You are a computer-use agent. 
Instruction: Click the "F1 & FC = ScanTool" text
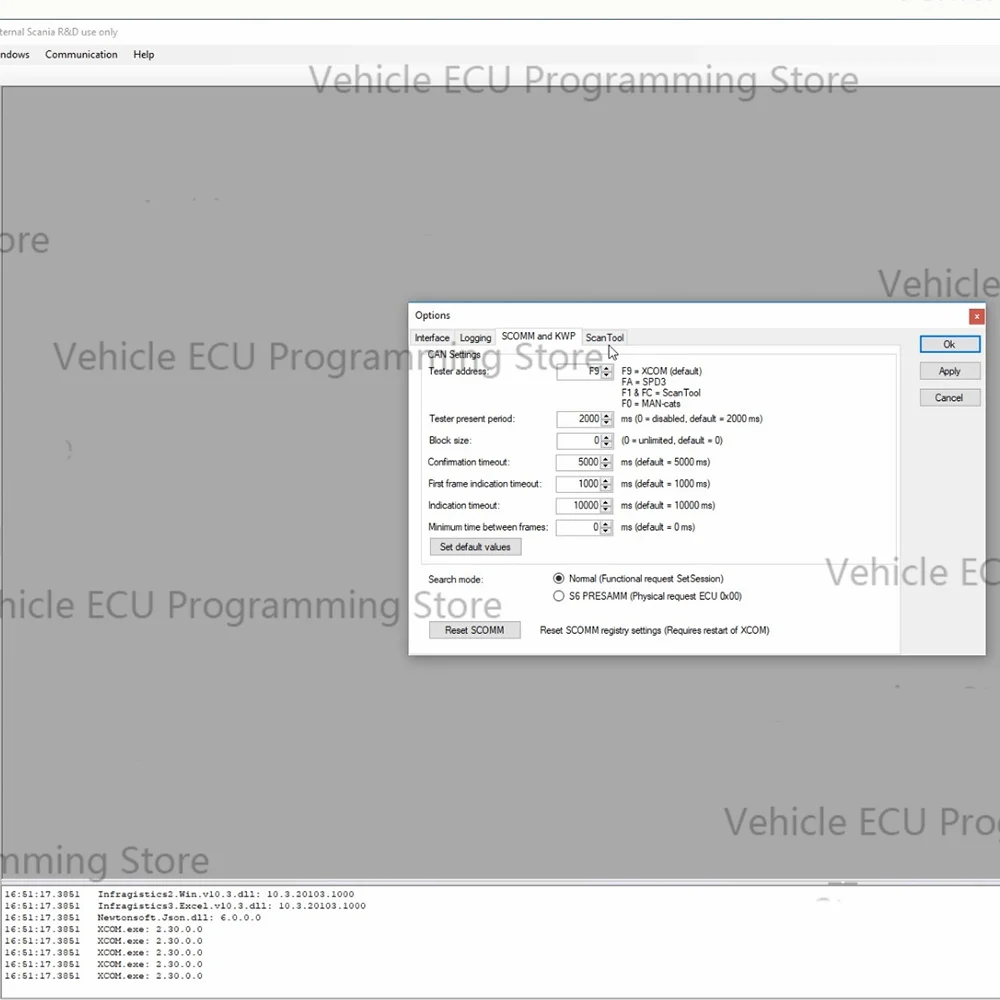click(x=661, y=393)
